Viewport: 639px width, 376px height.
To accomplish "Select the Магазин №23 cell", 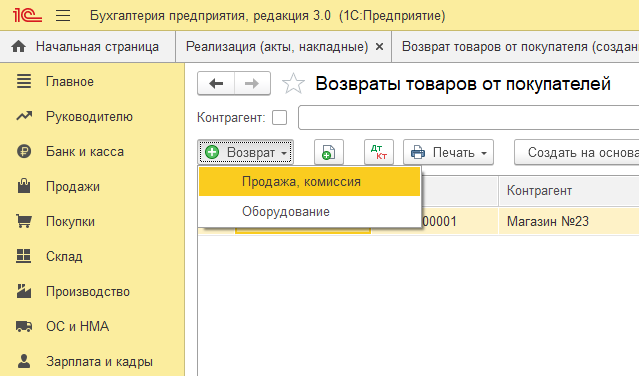I will [569, 222].
